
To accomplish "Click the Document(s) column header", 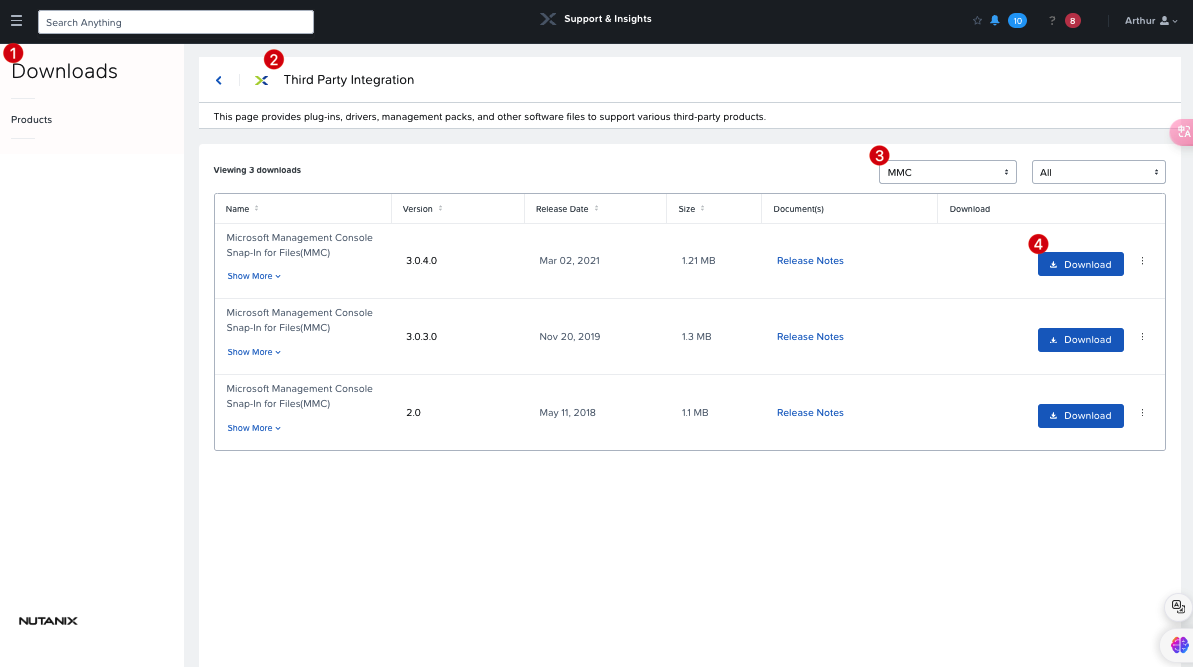I will 798,208.
